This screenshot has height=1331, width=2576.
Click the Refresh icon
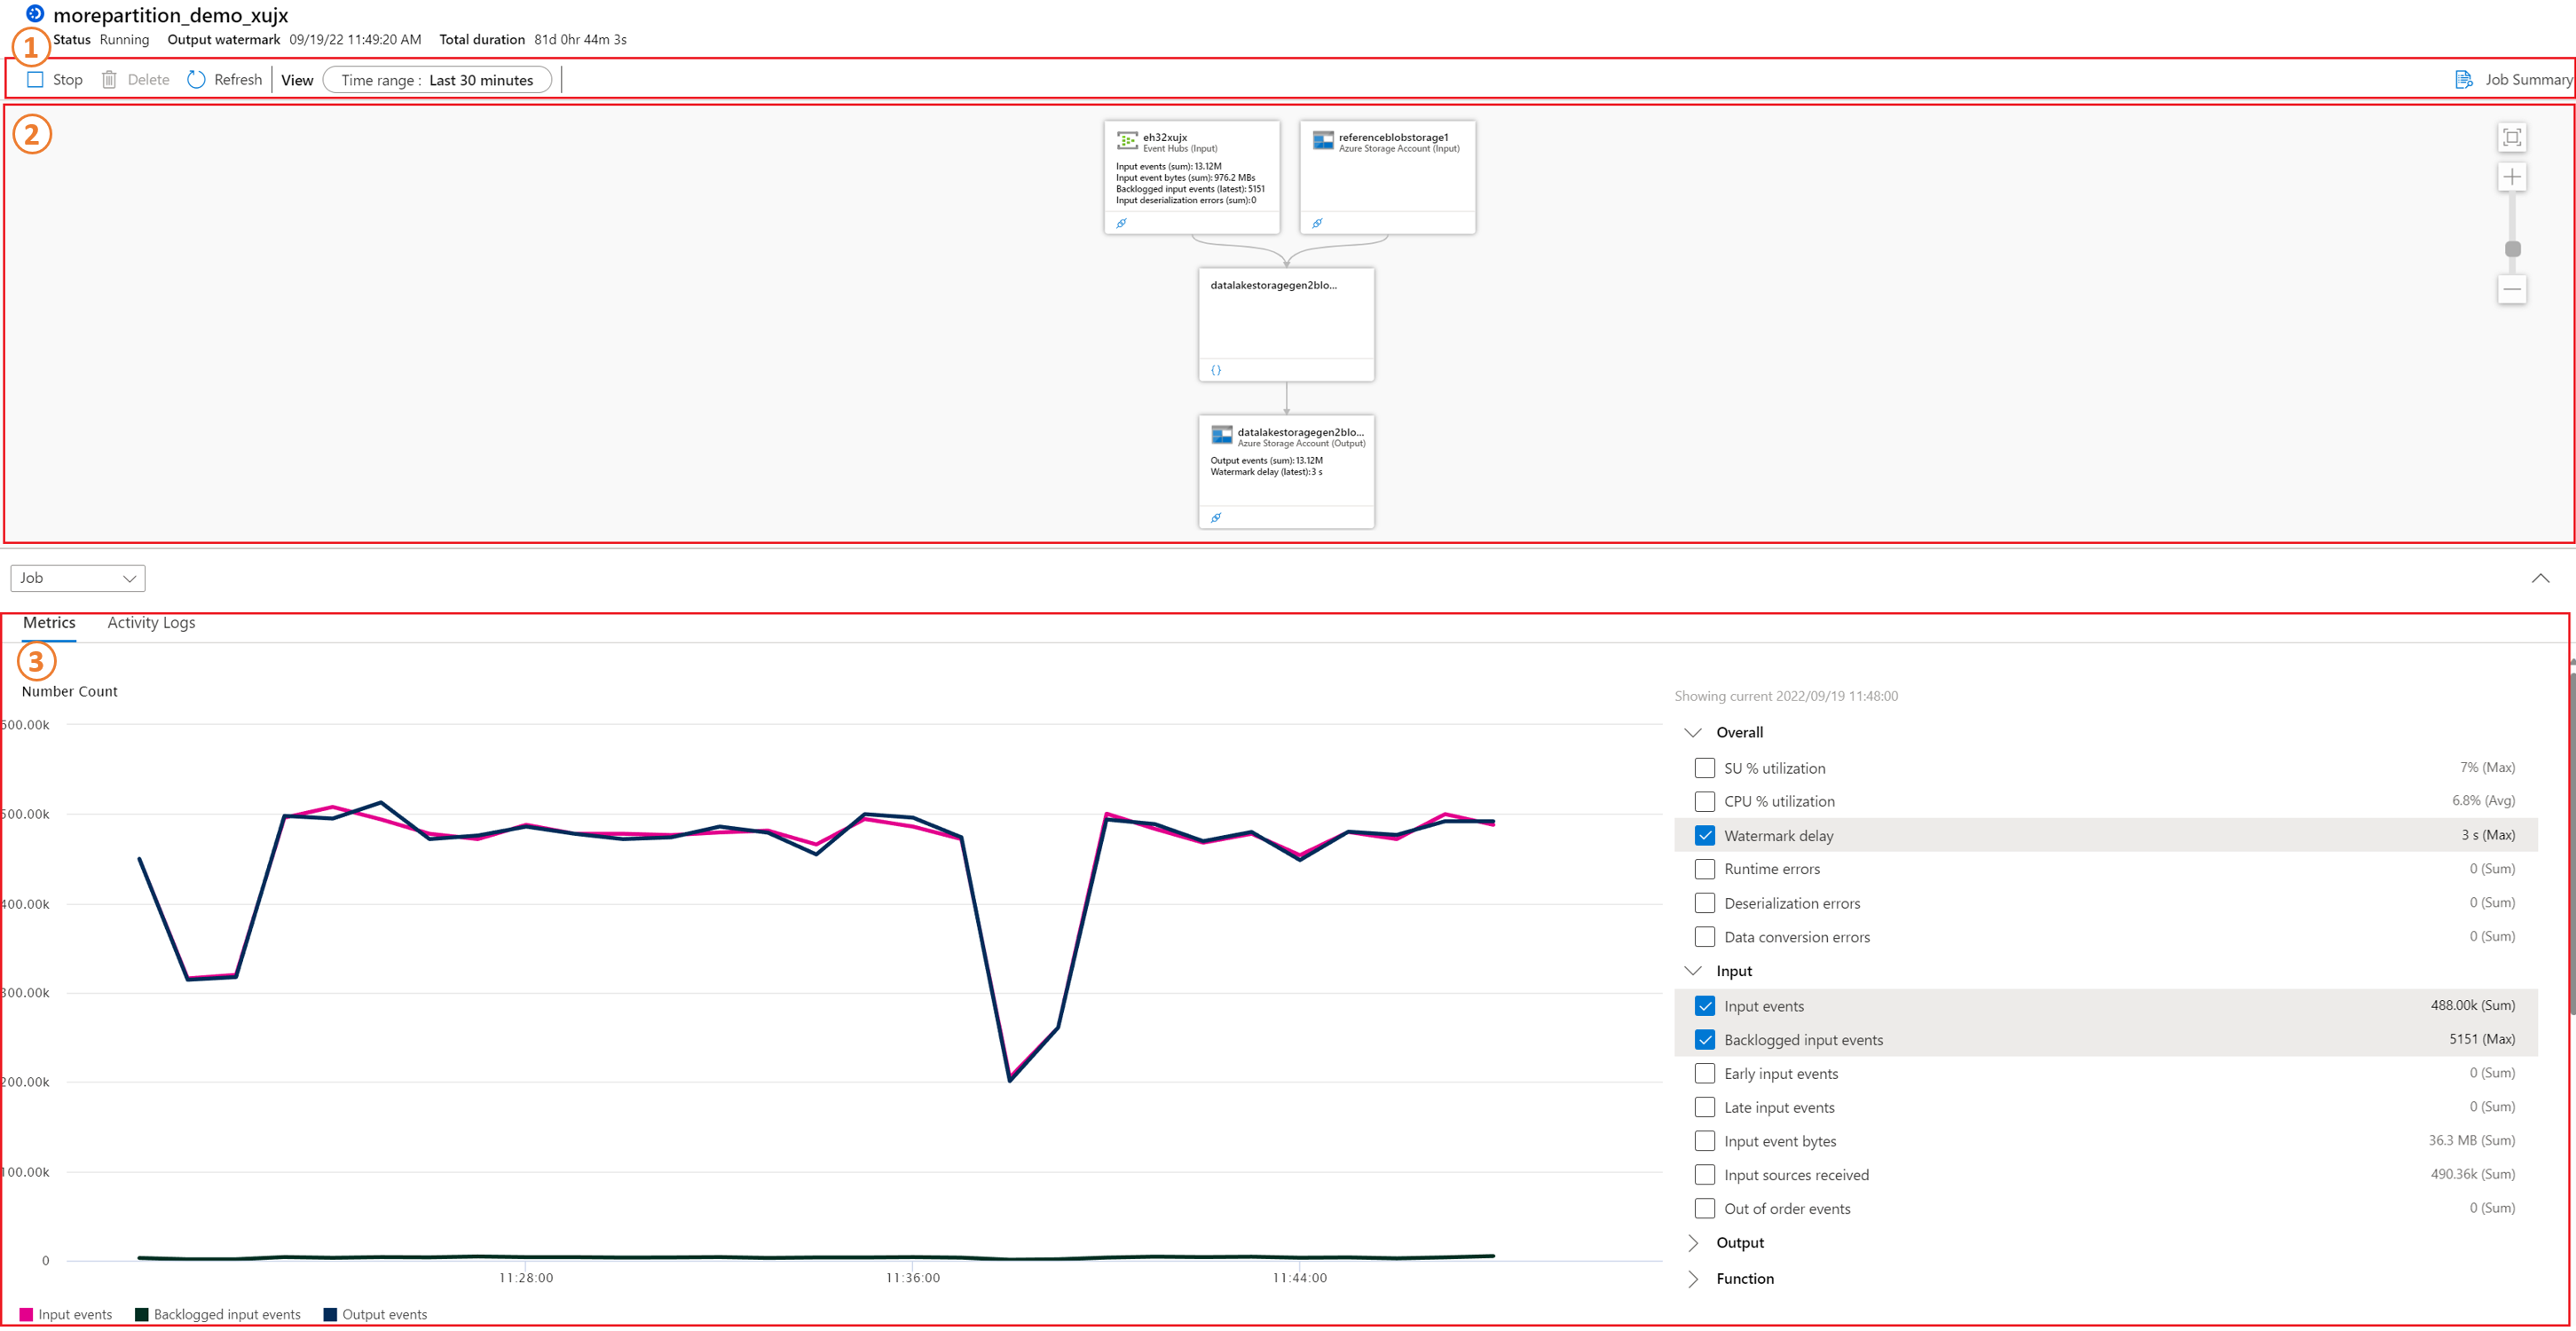pyautogui.click(x=196, y=79)
